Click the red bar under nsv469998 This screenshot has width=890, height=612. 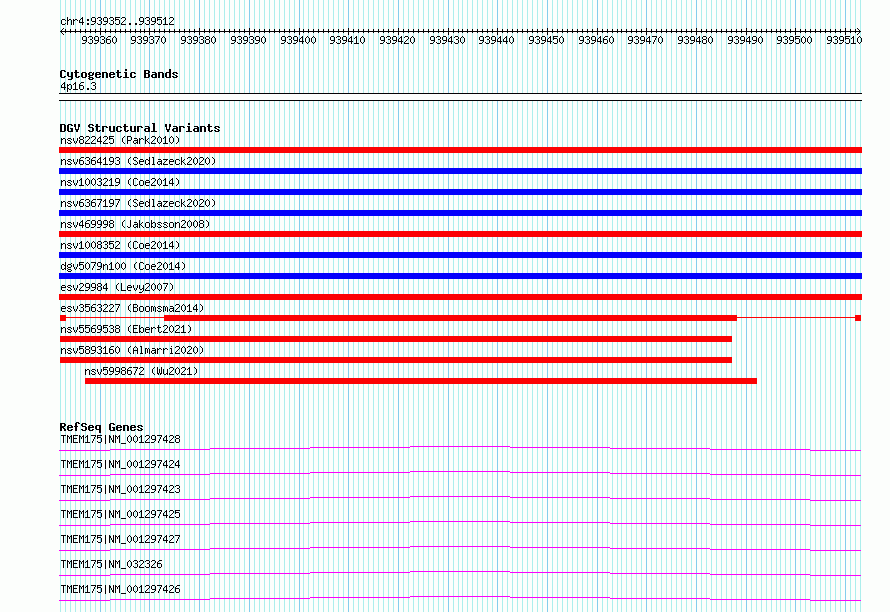tap(460, 234)
